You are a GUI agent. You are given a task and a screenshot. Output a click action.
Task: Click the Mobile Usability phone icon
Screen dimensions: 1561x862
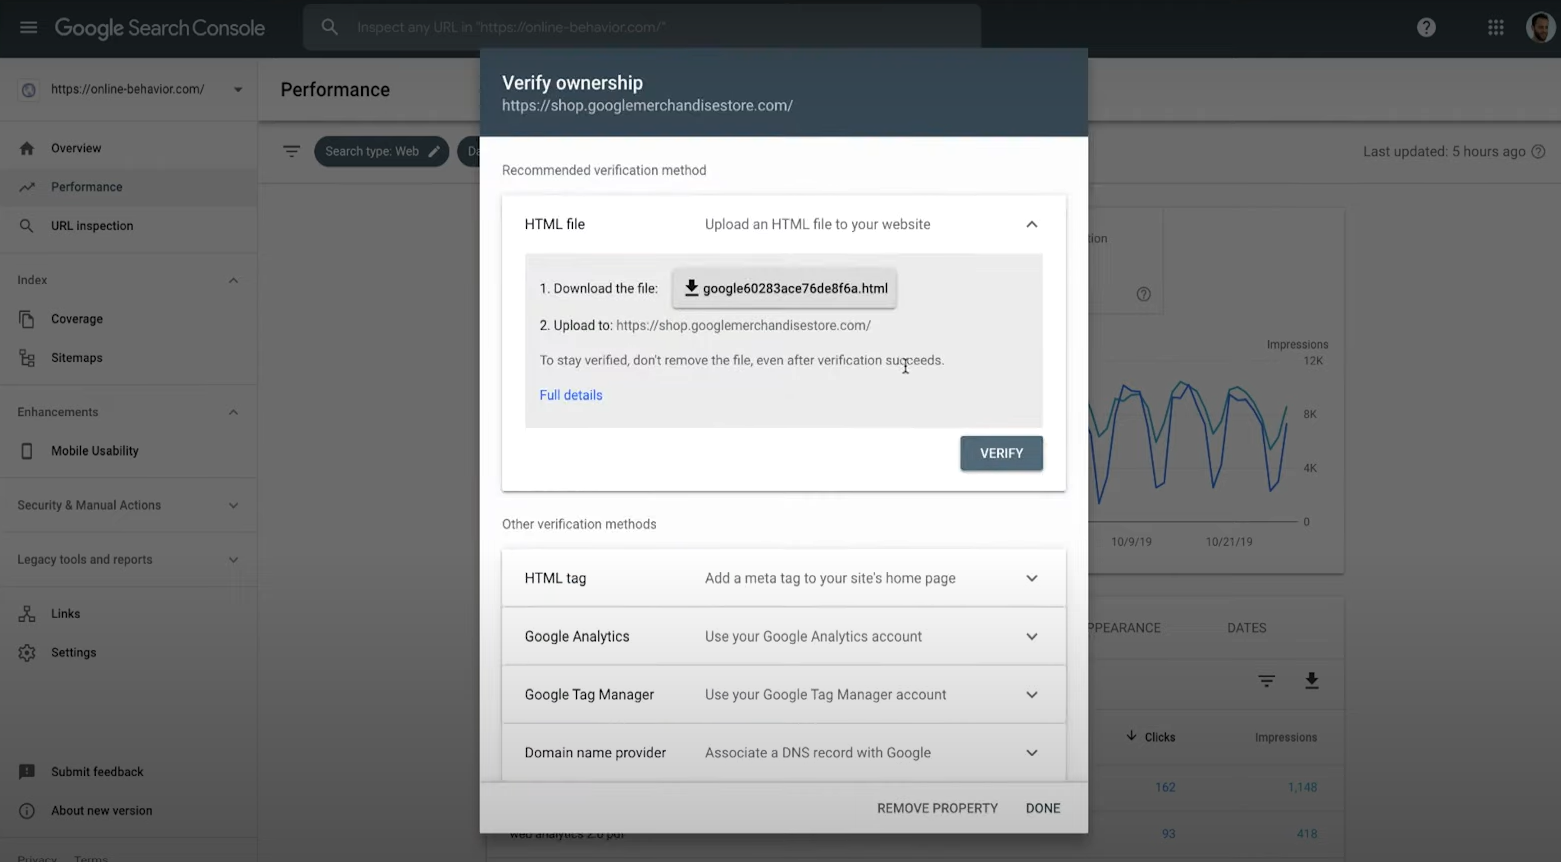click(x=27, y=451)
